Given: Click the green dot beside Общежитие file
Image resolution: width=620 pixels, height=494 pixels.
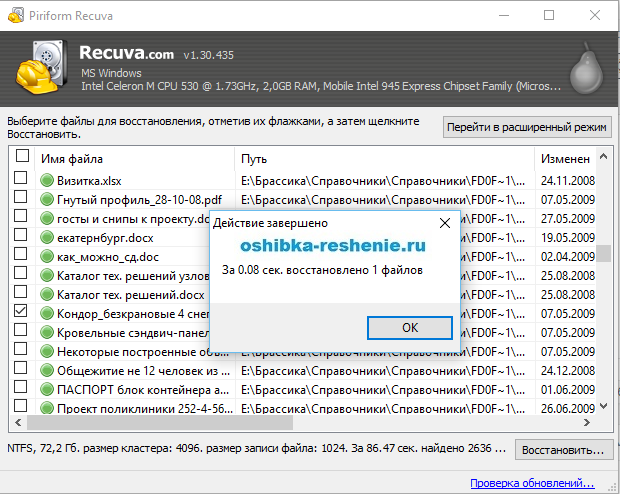Looking at the screenshot, I should point(47,370).
